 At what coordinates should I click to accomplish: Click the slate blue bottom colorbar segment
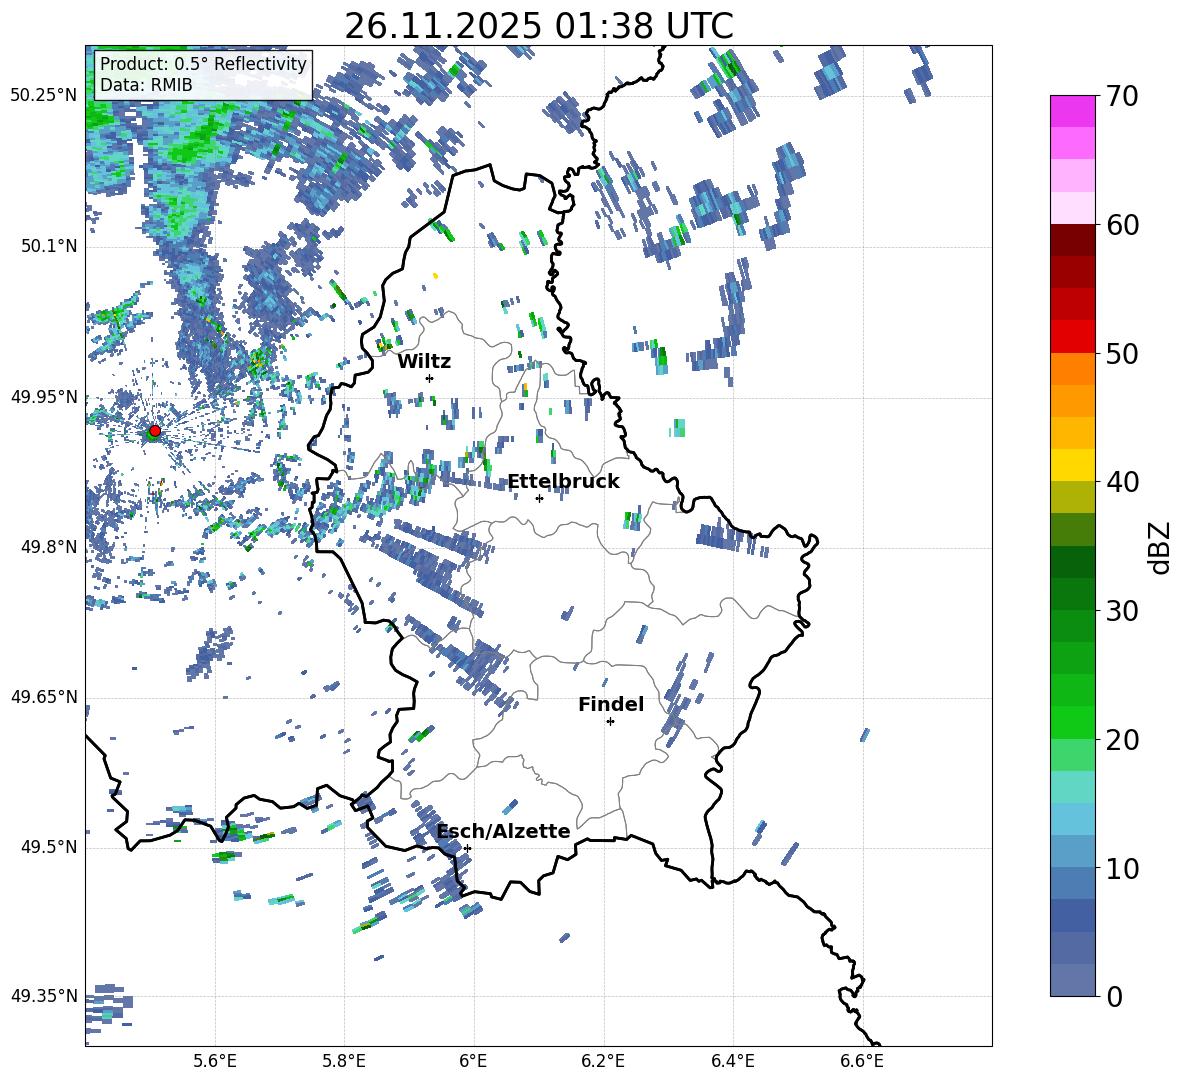pyautogui.click(x=1072, y=980)
